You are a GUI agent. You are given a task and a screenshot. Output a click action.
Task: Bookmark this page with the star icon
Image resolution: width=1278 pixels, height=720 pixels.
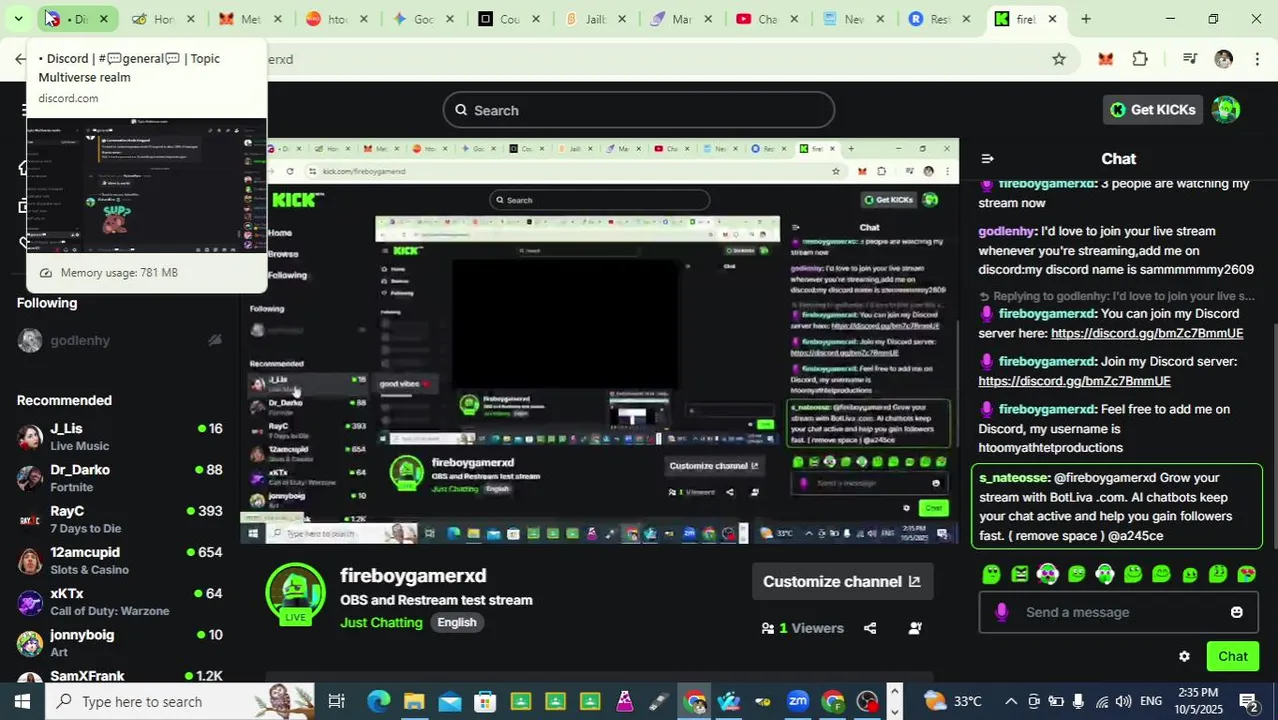[1058, 59]
